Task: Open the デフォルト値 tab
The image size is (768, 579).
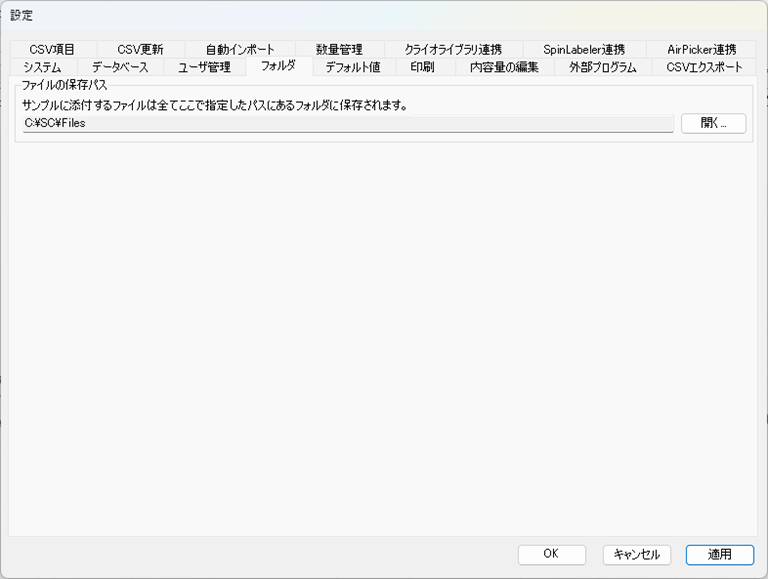Action: pos(353,67)
